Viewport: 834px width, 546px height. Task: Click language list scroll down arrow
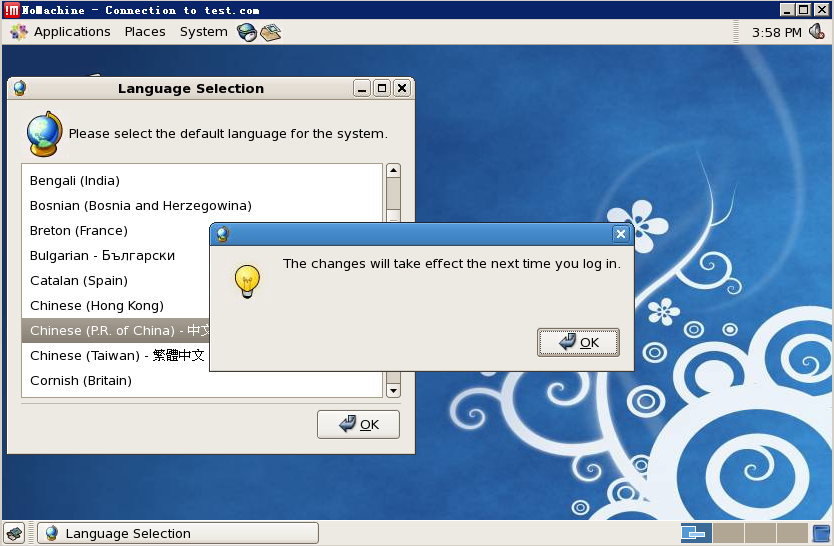[x=393, y=391]
